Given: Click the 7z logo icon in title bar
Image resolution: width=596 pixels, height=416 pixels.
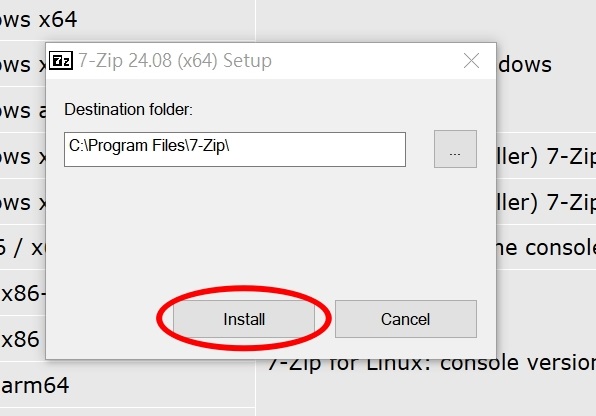Looking at the screenshot, I should 61,60.
